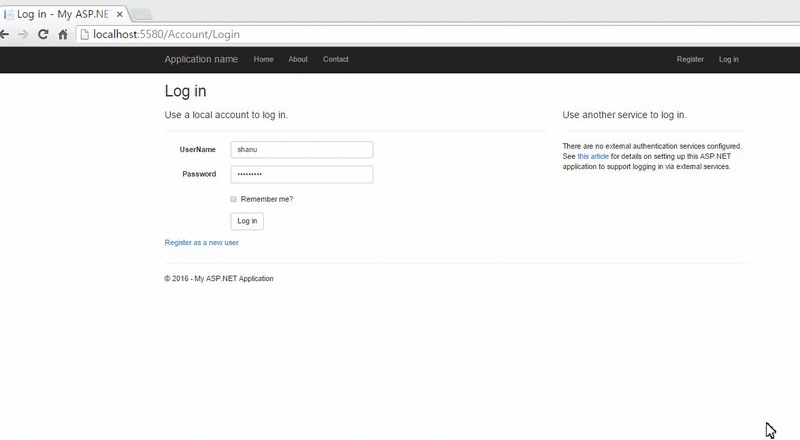Go to the browser home icon
The image size is (800, 440).
point(63,34)
